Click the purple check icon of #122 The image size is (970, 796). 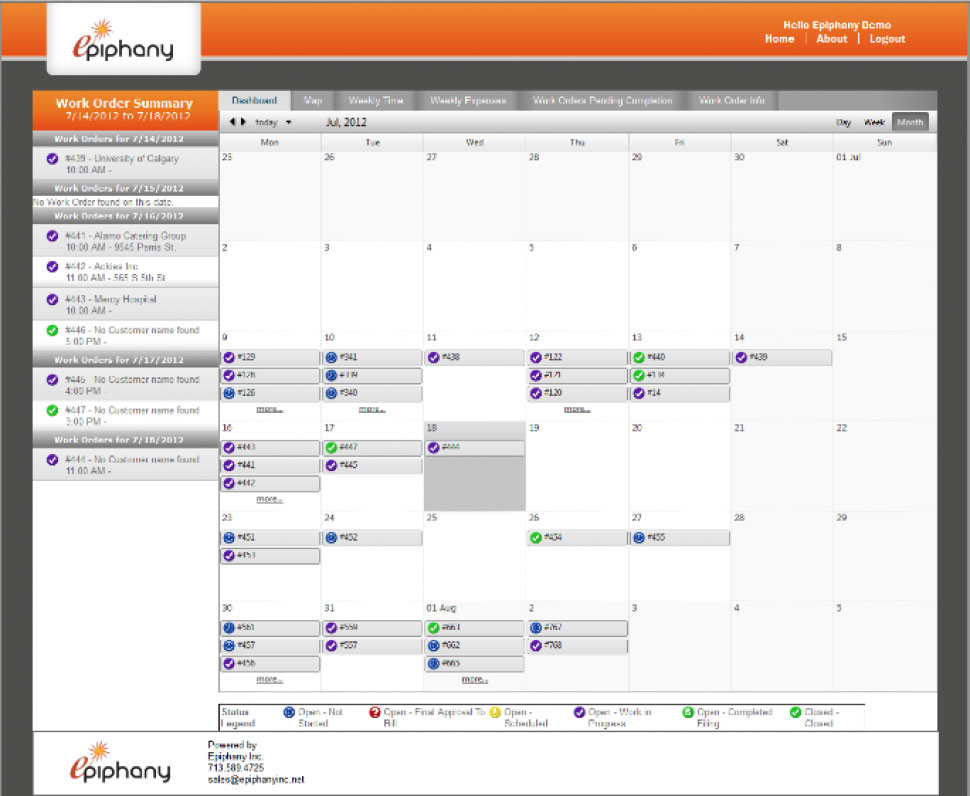(x=536, y=357)
